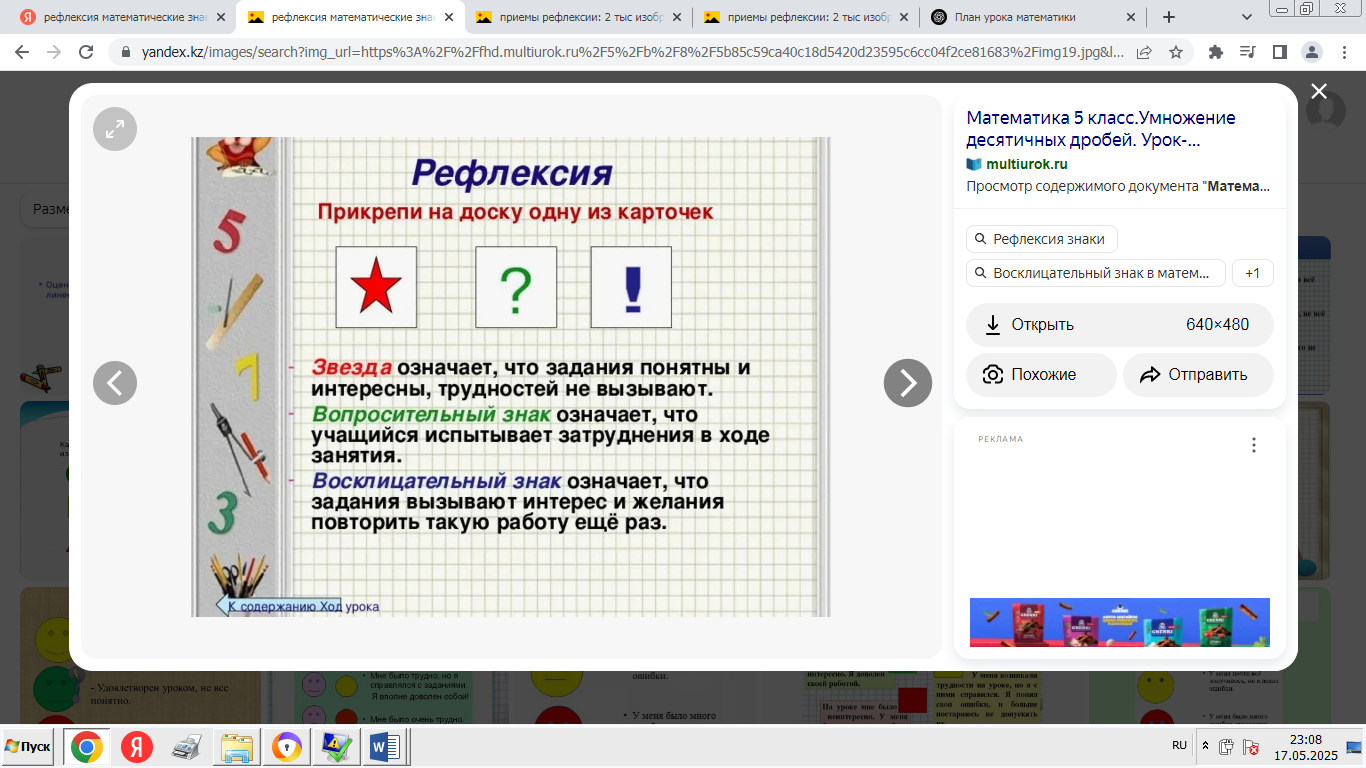This screenshot has height=768, width=1366.
Task: Open the ad options three-dot menu
Action: [1254, 445]
